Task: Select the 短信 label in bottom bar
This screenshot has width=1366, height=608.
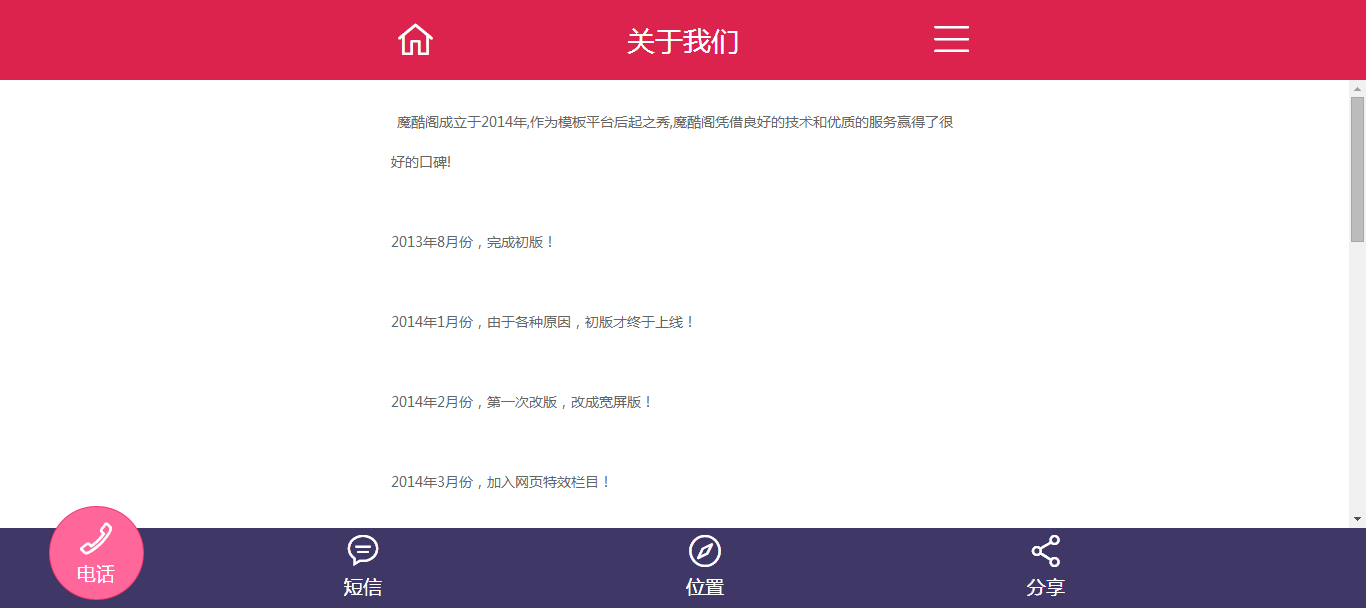Action: coord(363,587)
